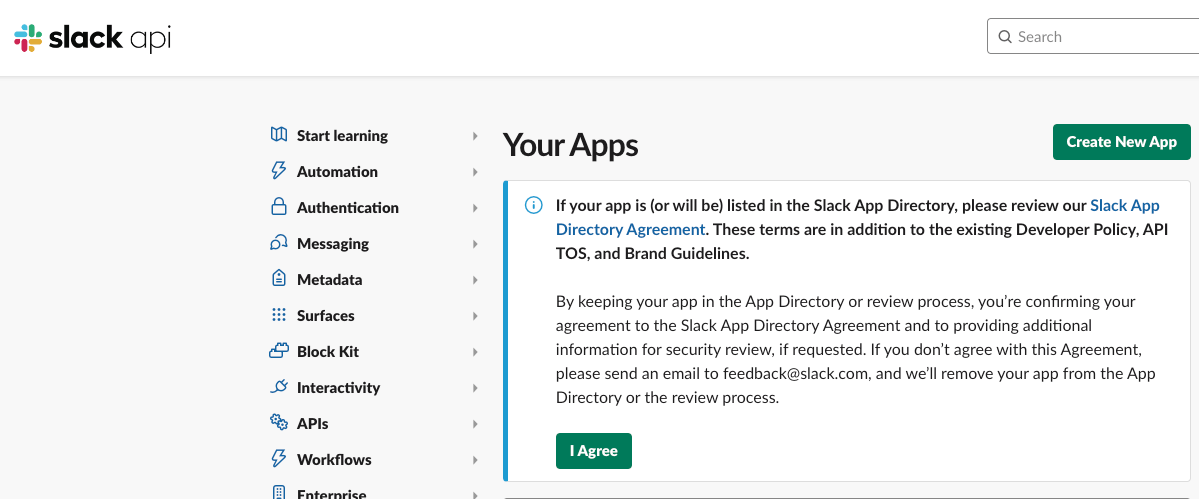Click the Messaging chat bubble icon
The height and width of the screenshot is (499, 1199).
point(279,243)
